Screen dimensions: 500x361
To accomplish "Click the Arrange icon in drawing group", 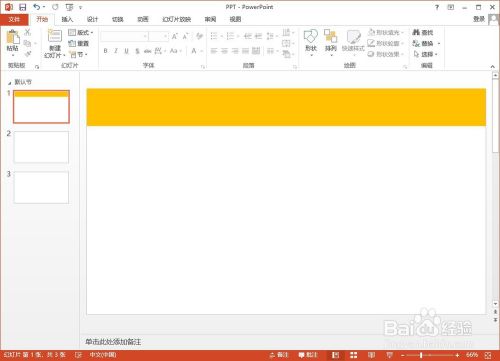I will coord(331,36).
